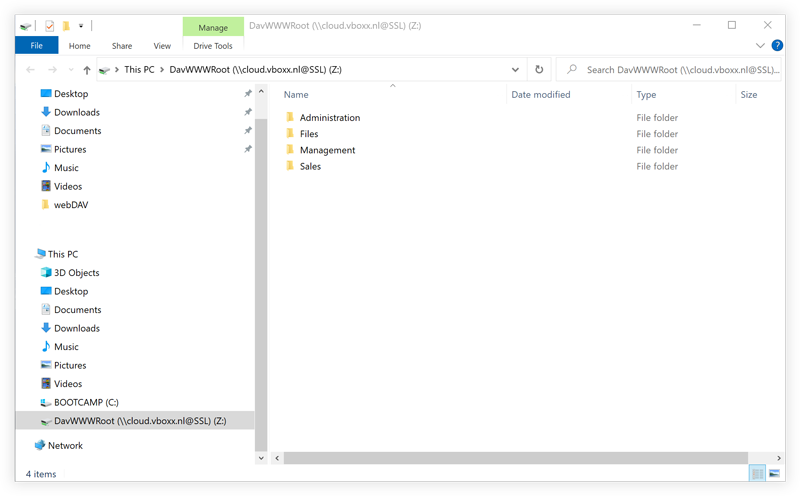Select the Sales folder
Screen dimensions: 800x496
tap(310, 166)
